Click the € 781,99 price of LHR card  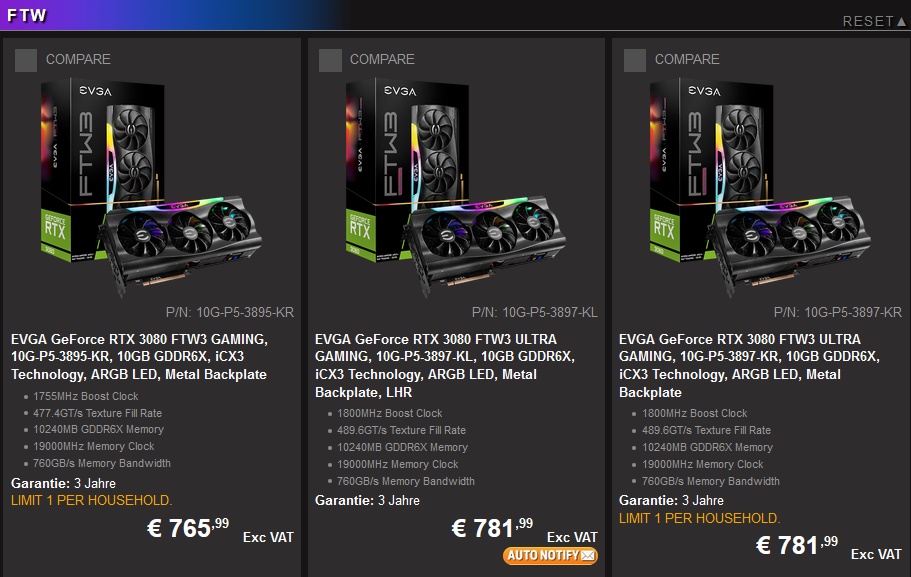click(x=492, y=528)
